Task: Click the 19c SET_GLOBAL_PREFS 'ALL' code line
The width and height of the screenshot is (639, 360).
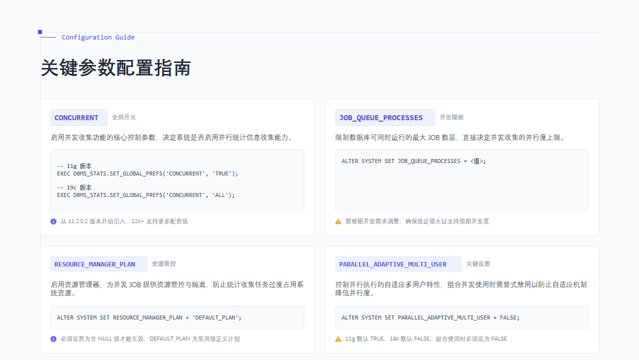Action: pos(146,195)
